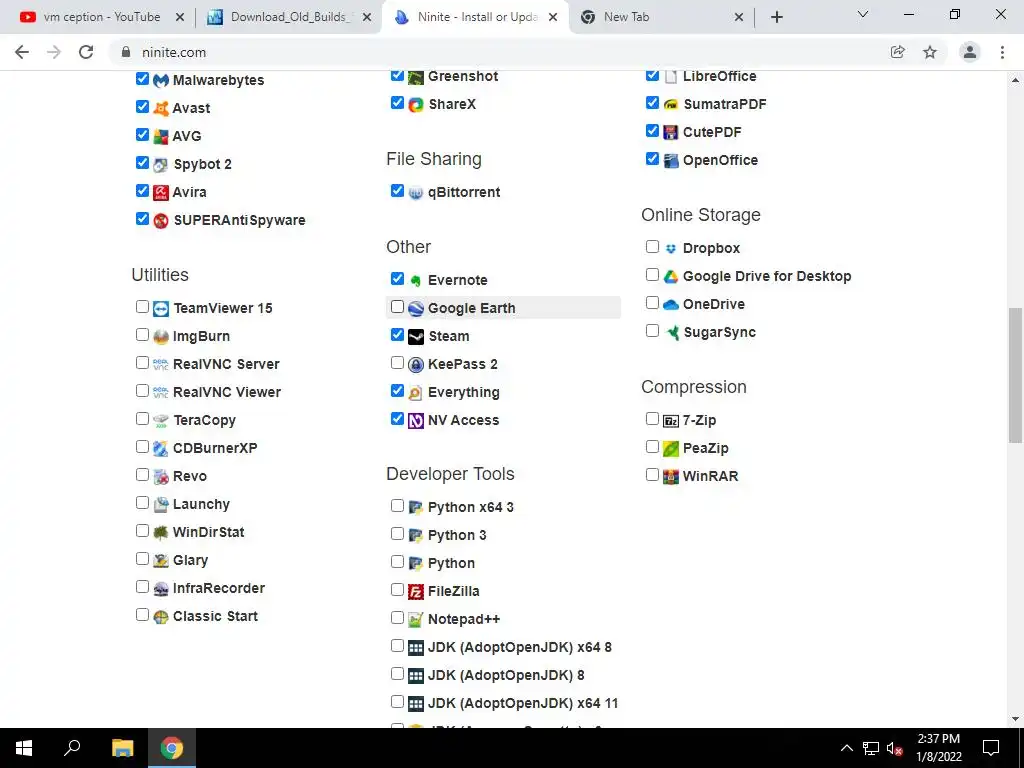The image size is (1024, 768).
Task: Open File Explorer from taskbar
Action: click(122, 748)
